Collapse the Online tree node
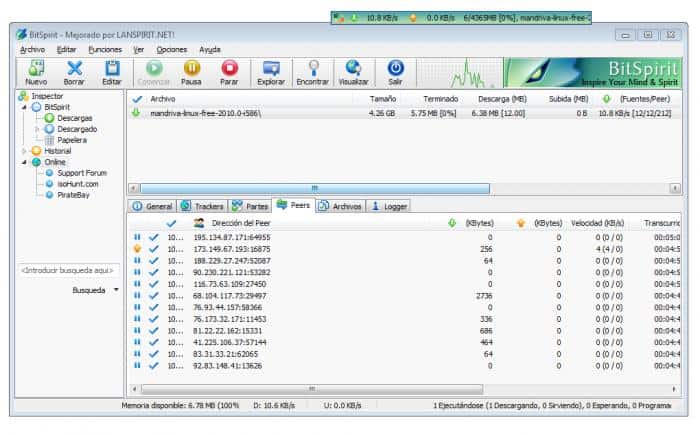This screenshot has height=435, width=700. pos(25,162)
